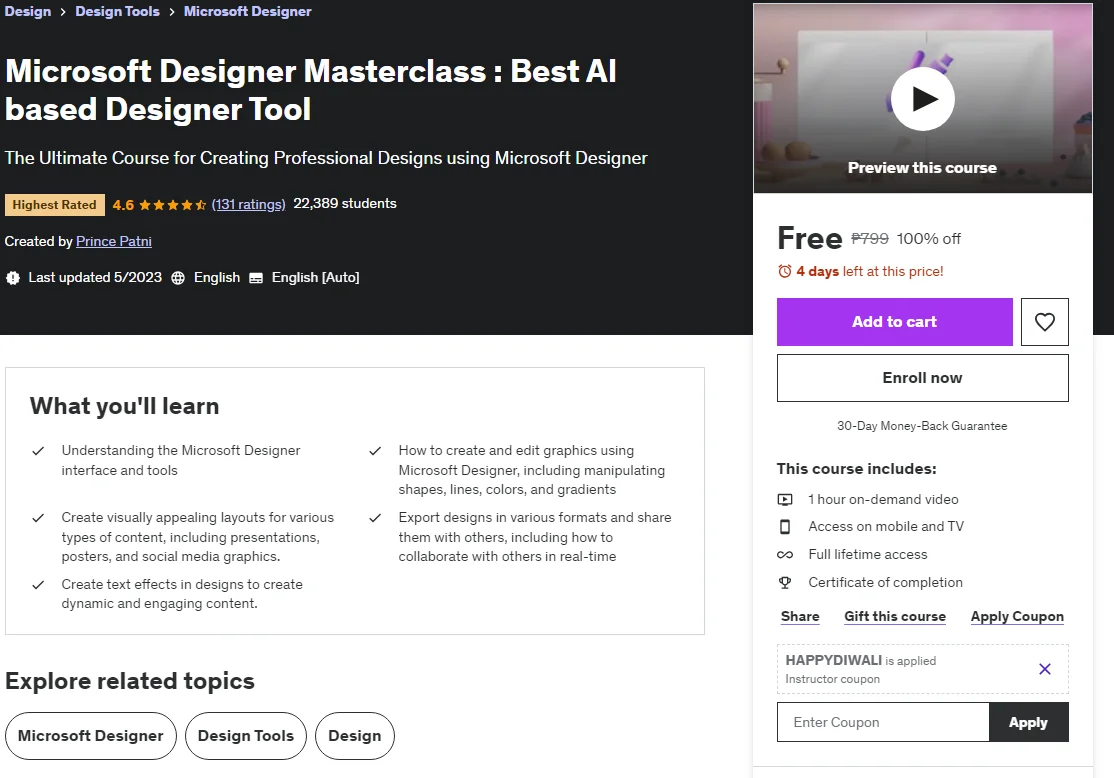This screenshot has height=778, width=1114.
Task: Click the last updated badge icon
Action: [13, 278]
